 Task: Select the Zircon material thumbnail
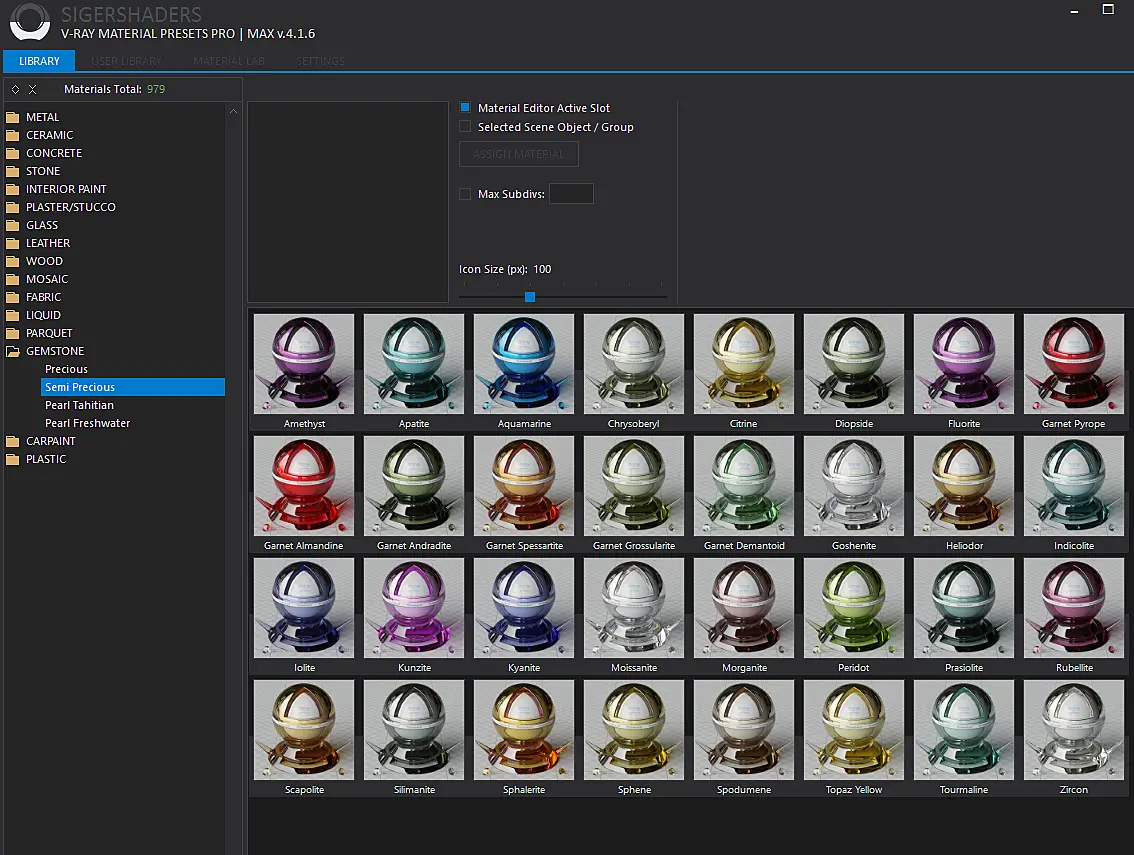click(1074, 730)
